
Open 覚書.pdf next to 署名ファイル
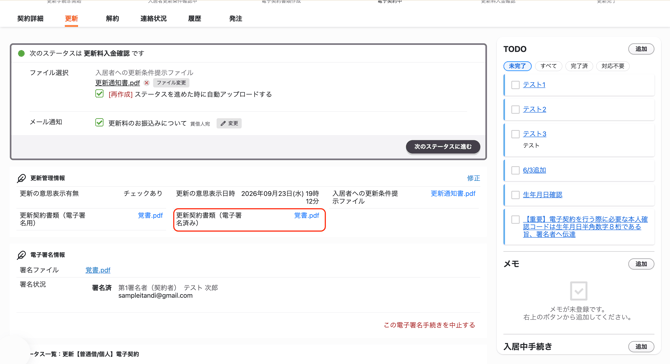pos(98,270)
